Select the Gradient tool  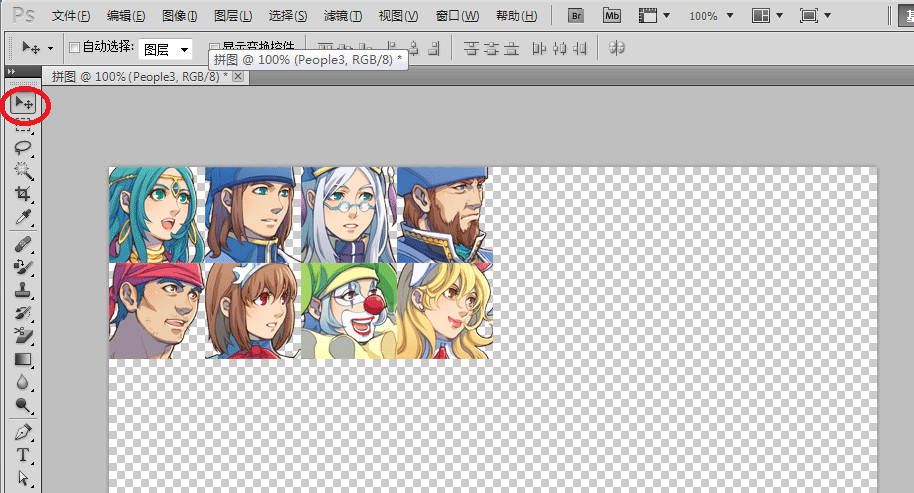point(23,359)
